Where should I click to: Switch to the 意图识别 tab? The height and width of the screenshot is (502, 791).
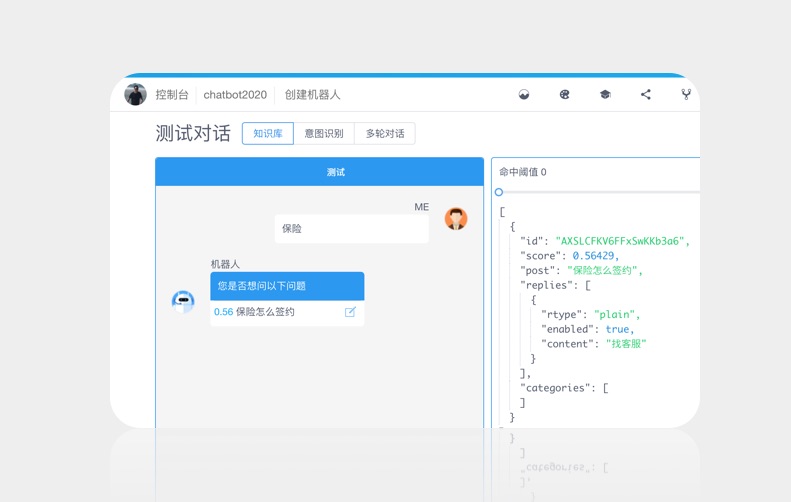pos(324,134)
